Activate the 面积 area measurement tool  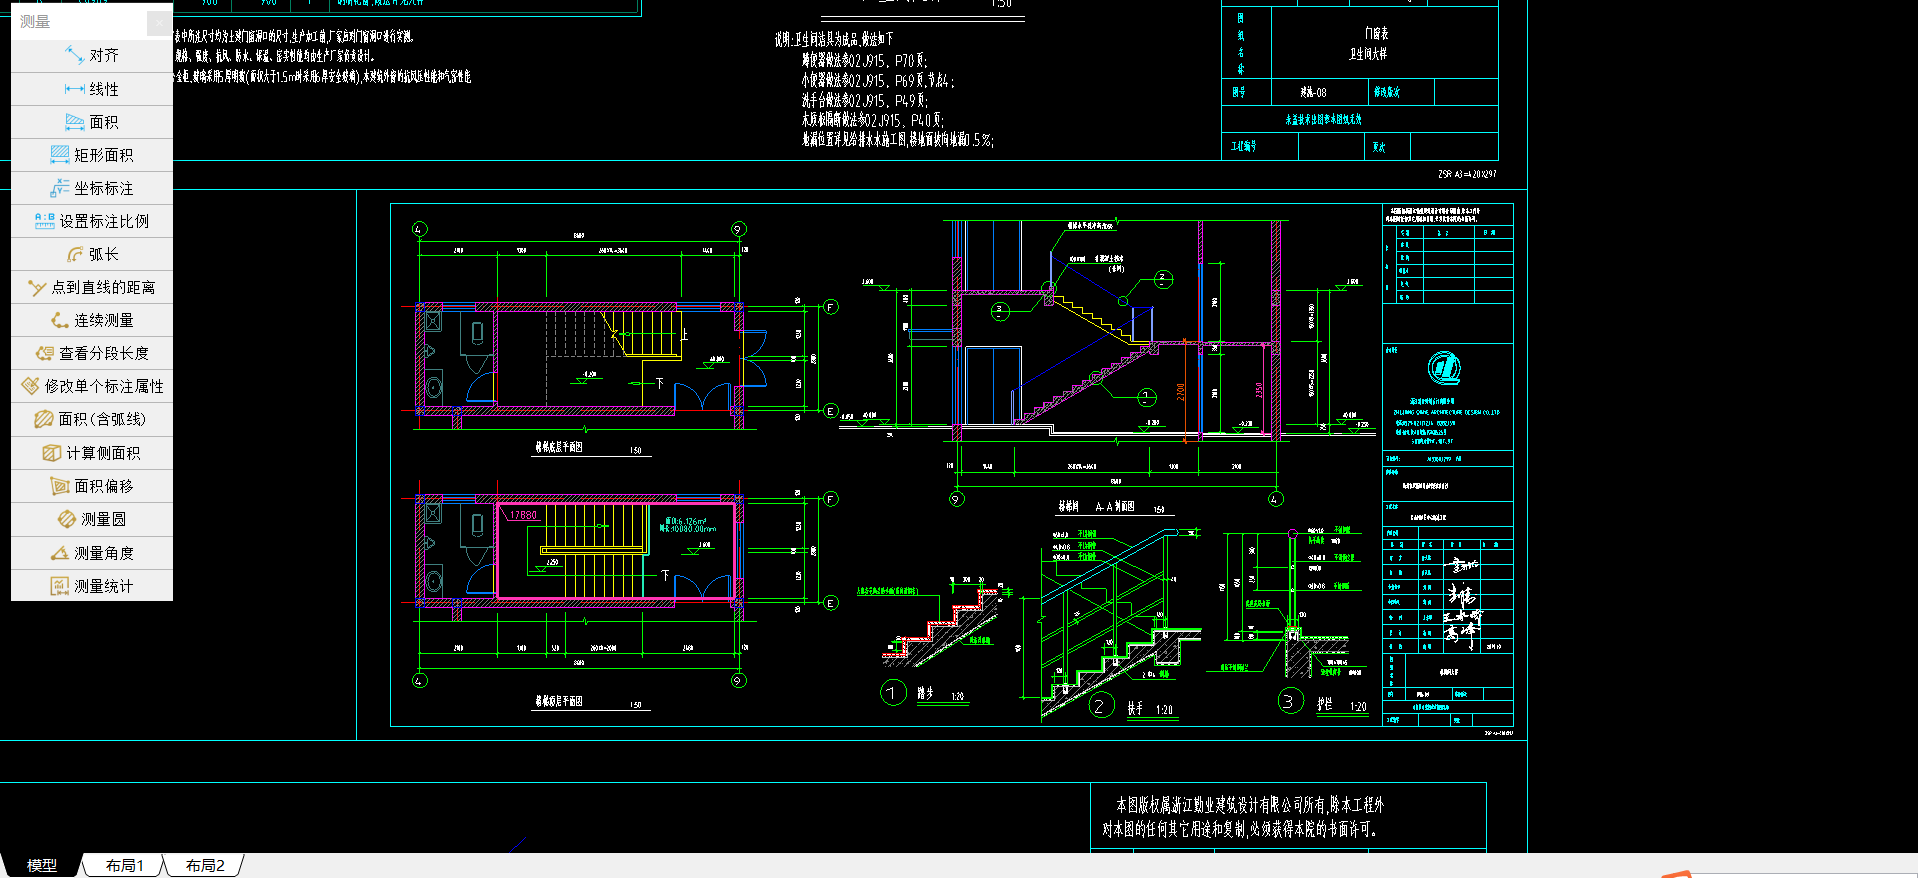tap(92, 122)
